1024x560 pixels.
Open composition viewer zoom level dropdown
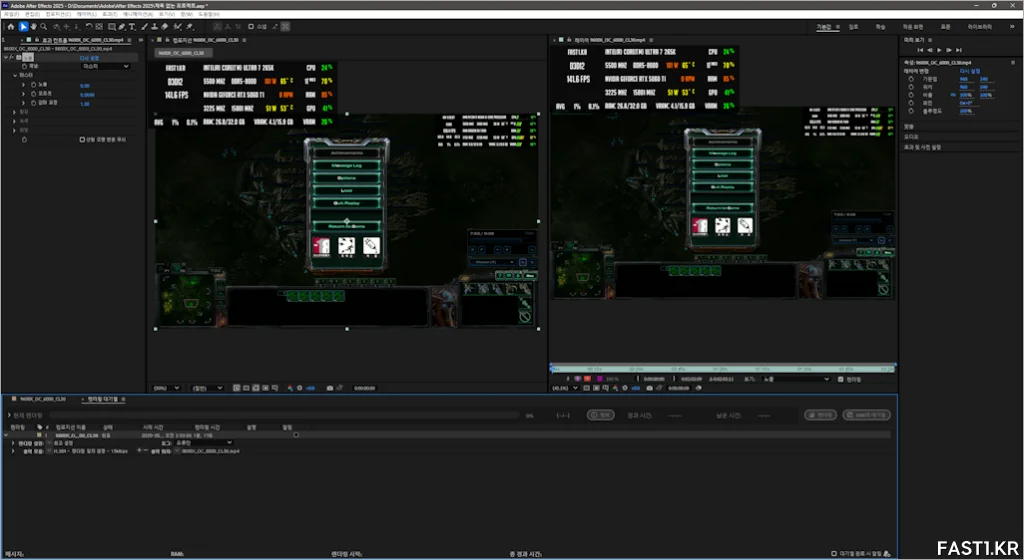[x=166, y=388]
